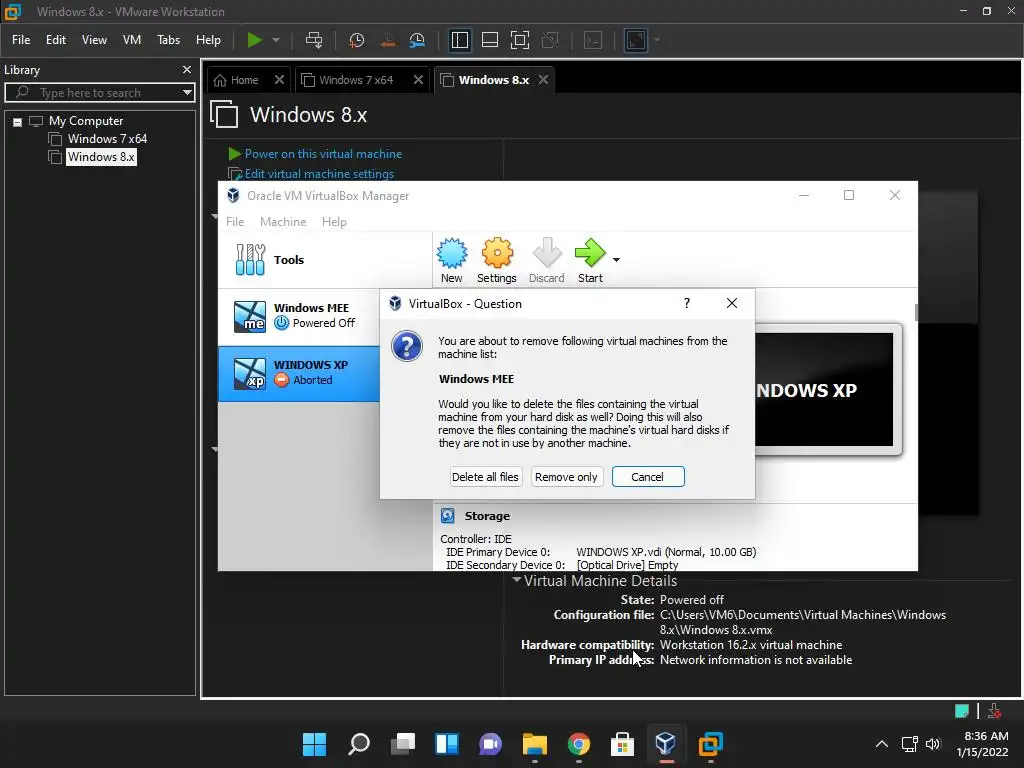
Task: Click the green power-on play button in VMware toolbar
Action: [254, 40]
